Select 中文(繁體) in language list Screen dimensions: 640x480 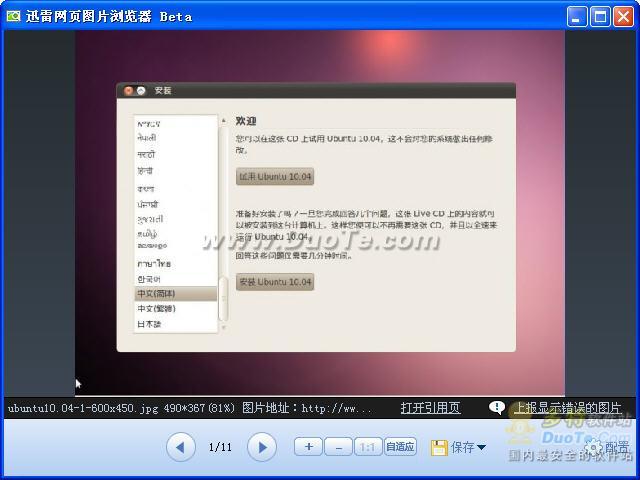coord(176,309)
